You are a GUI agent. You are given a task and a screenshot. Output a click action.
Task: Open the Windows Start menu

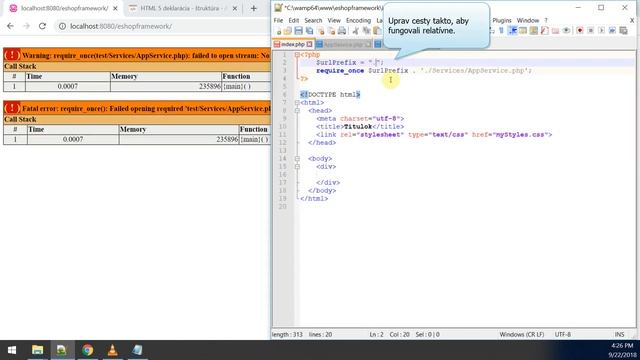click(x=12, y=350)
